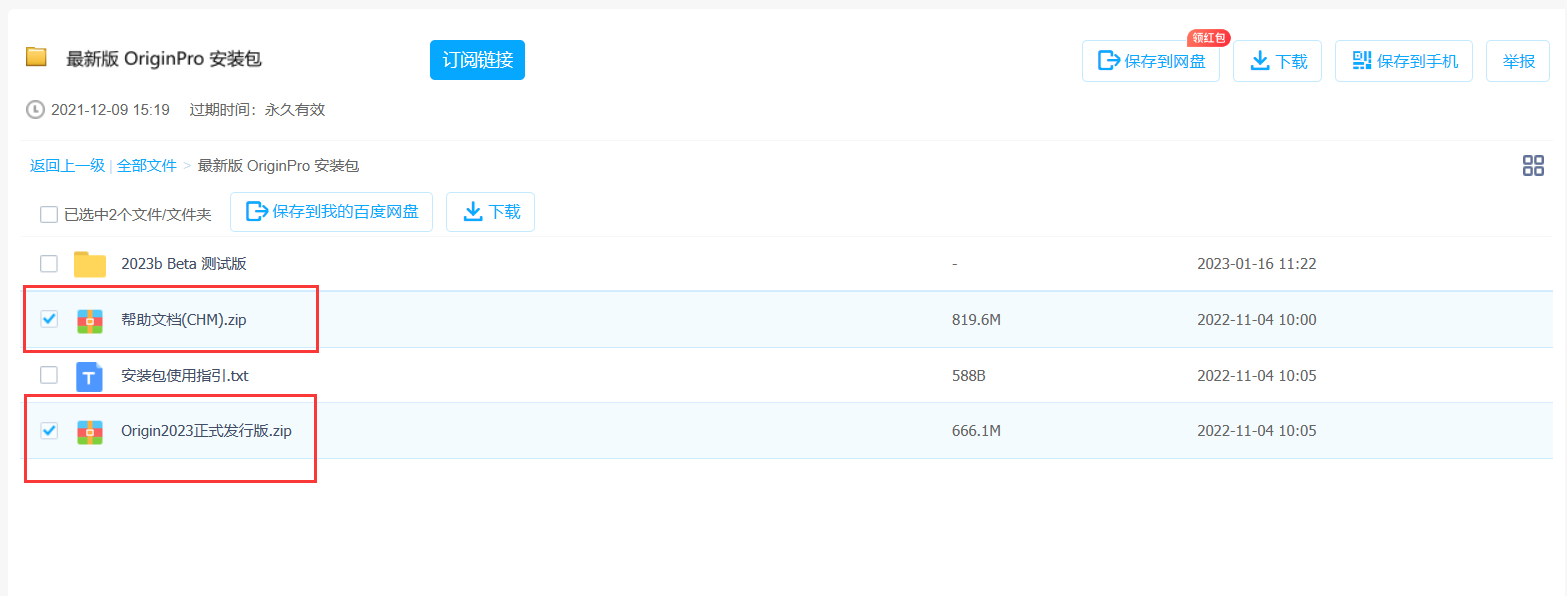This screenshot has width=1567, height=596.
Task: Click file name 帮助文档(CHM).zip
Action: point(184,320)
